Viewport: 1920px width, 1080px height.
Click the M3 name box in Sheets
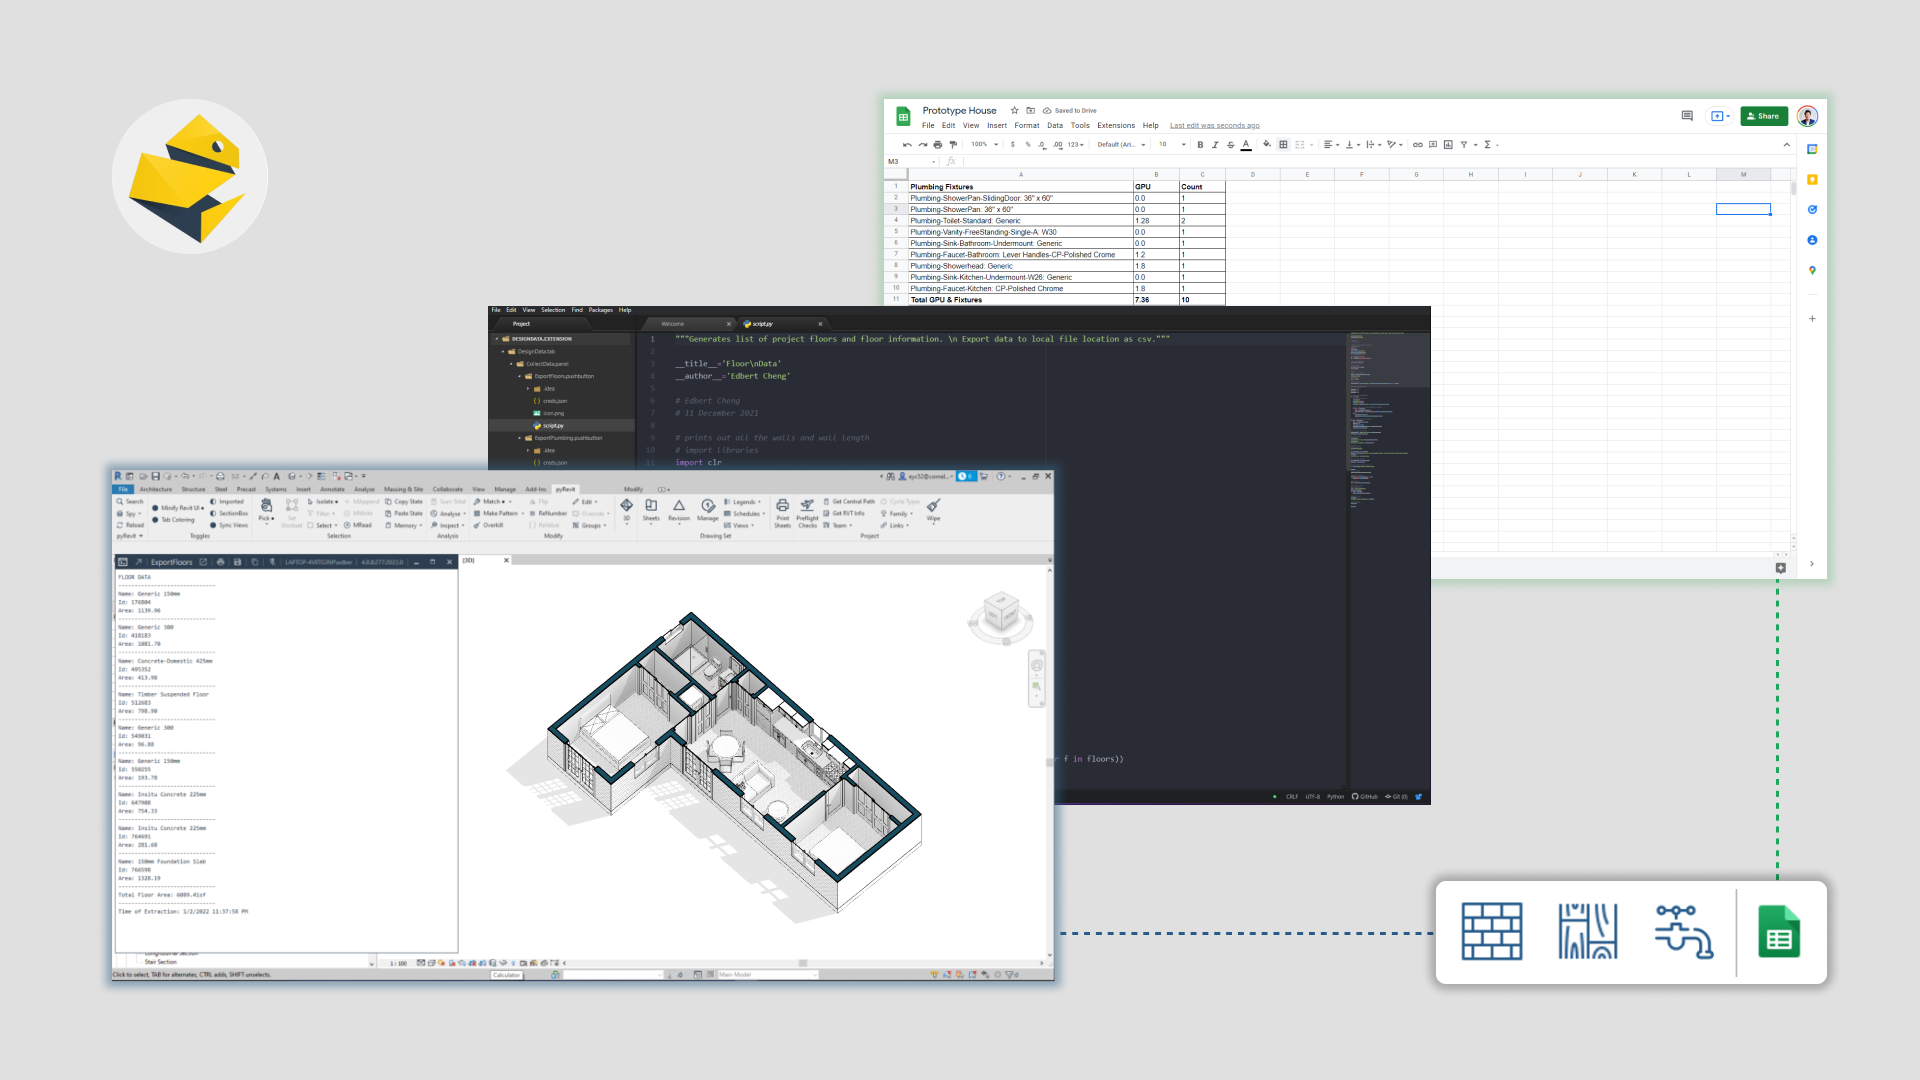(911, 161)
